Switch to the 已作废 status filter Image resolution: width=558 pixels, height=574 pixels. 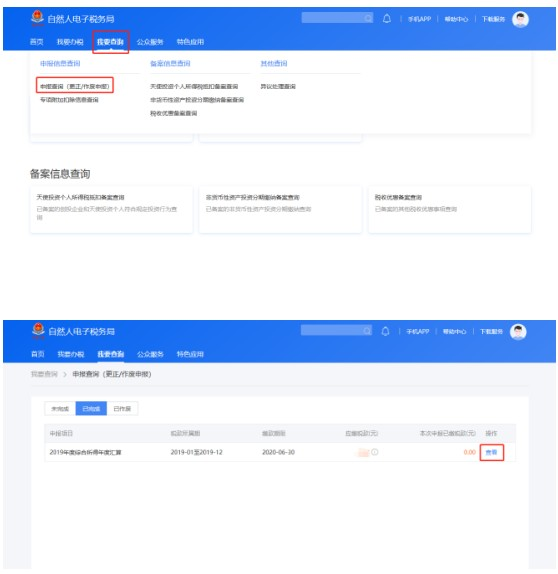click(x=122, y=409)
